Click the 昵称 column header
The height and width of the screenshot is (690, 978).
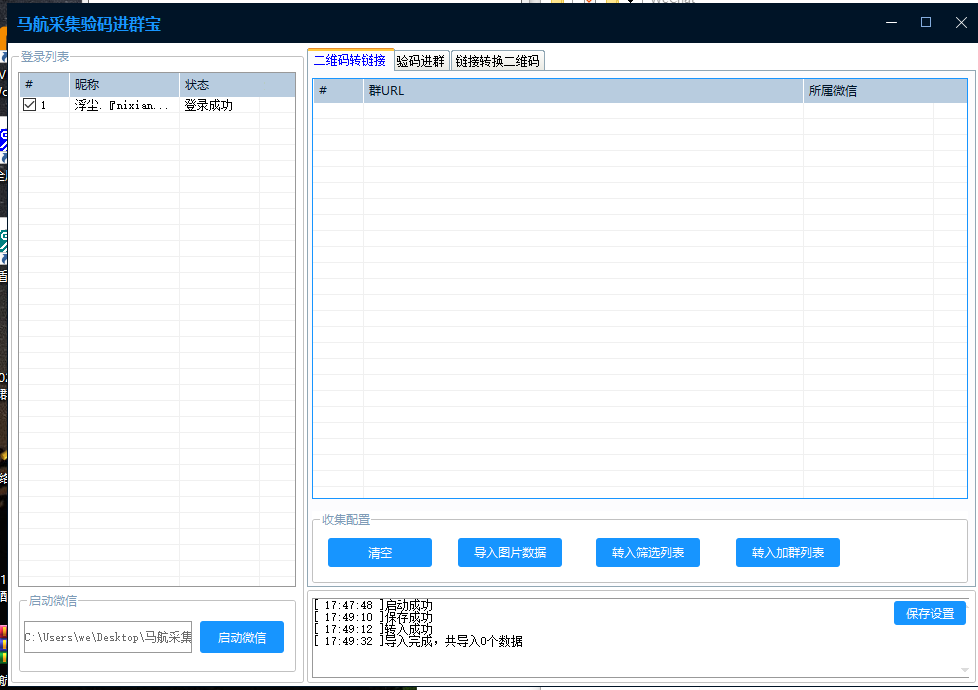pyautogui.click(x=123, y=85)
